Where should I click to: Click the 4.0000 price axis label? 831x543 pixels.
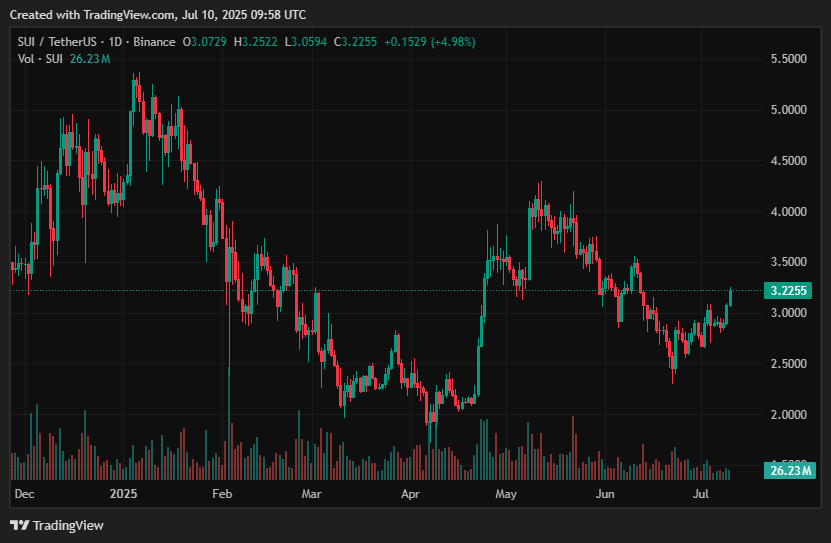[x=789, y=212]
